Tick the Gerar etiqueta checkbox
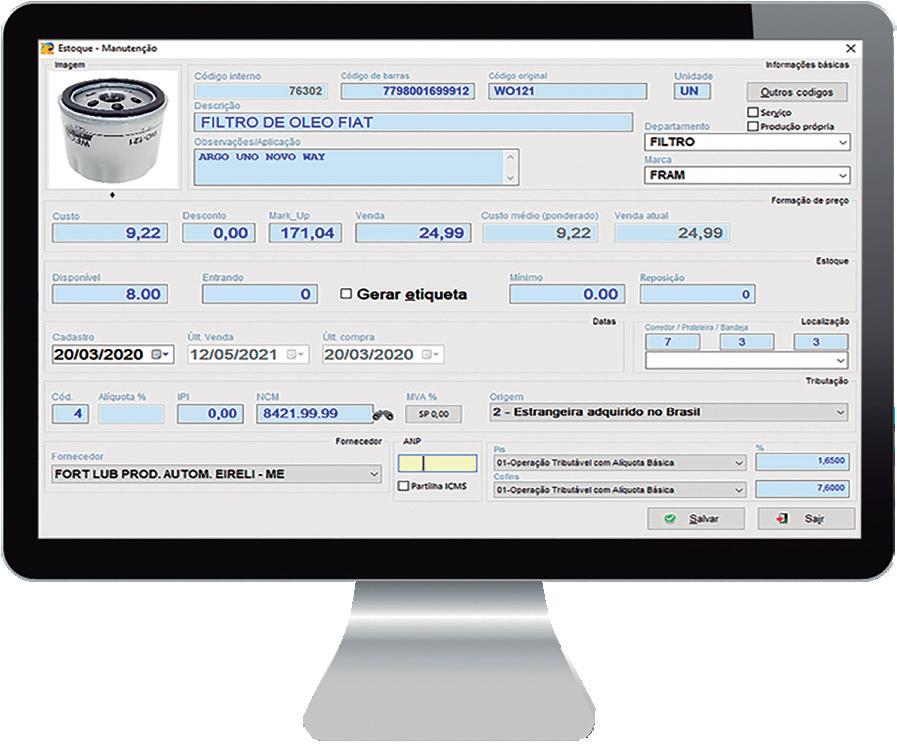 [x=346, y=293]
